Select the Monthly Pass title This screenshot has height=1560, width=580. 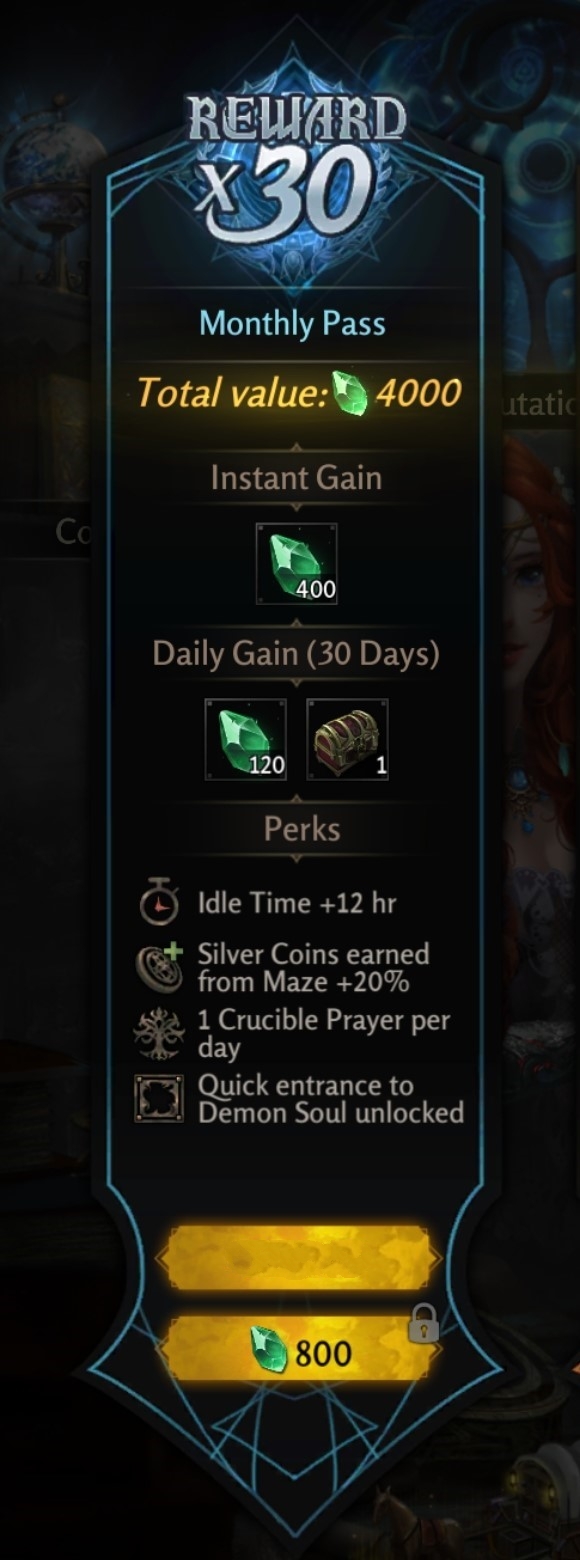pyautogui.click(x=292, y=323)
